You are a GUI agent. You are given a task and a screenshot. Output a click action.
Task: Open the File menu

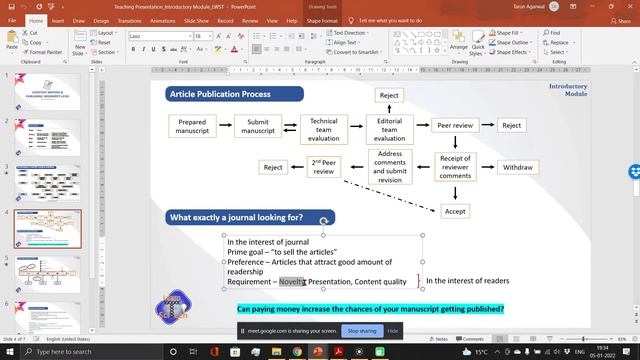pos(12,20)
